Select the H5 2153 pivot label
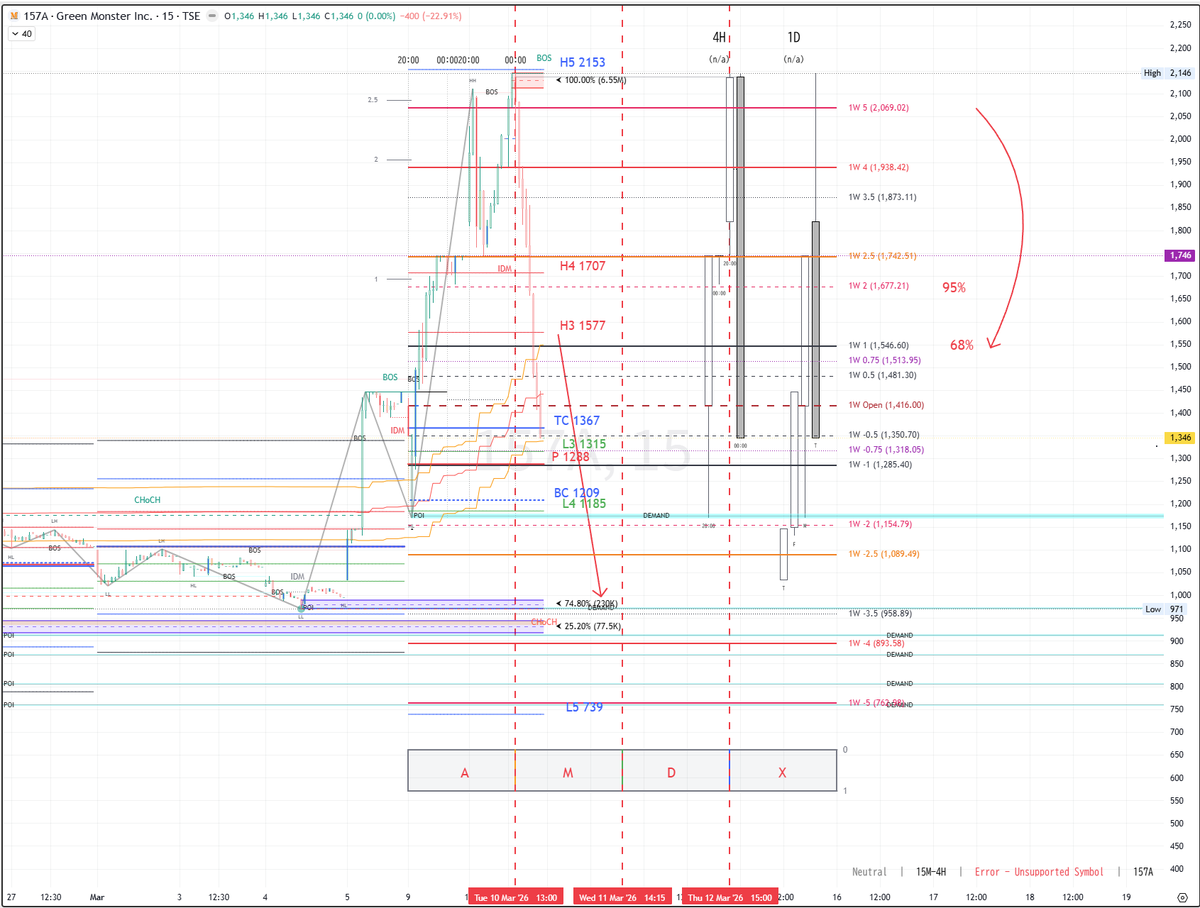This screenshot has height=908, width=1200. tap(582, 62)
